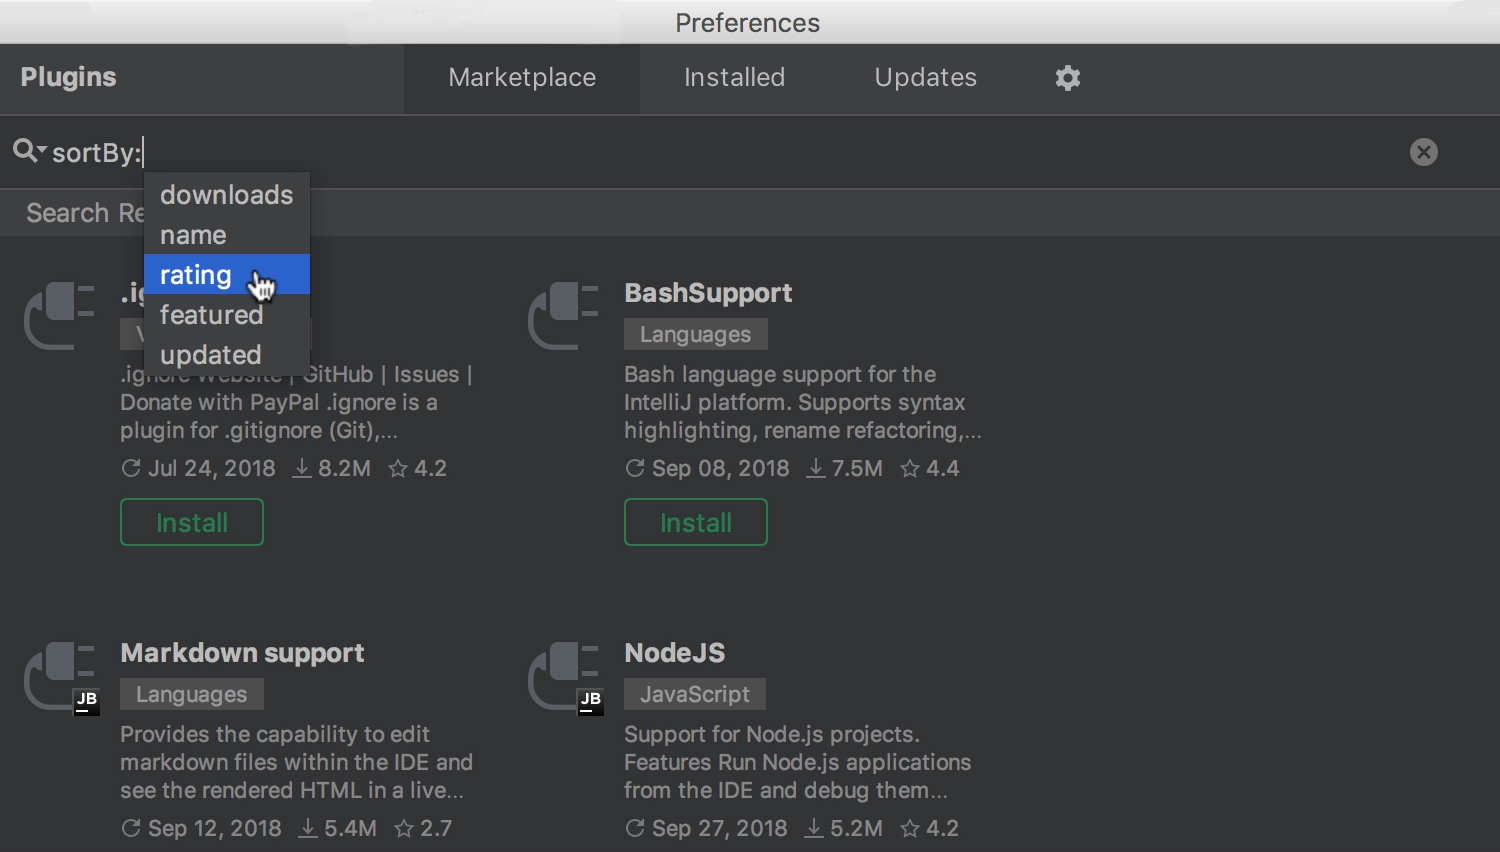Click the 2.7 rating of Markdown support
The image size is (1500, 852).
click(423, 828)
